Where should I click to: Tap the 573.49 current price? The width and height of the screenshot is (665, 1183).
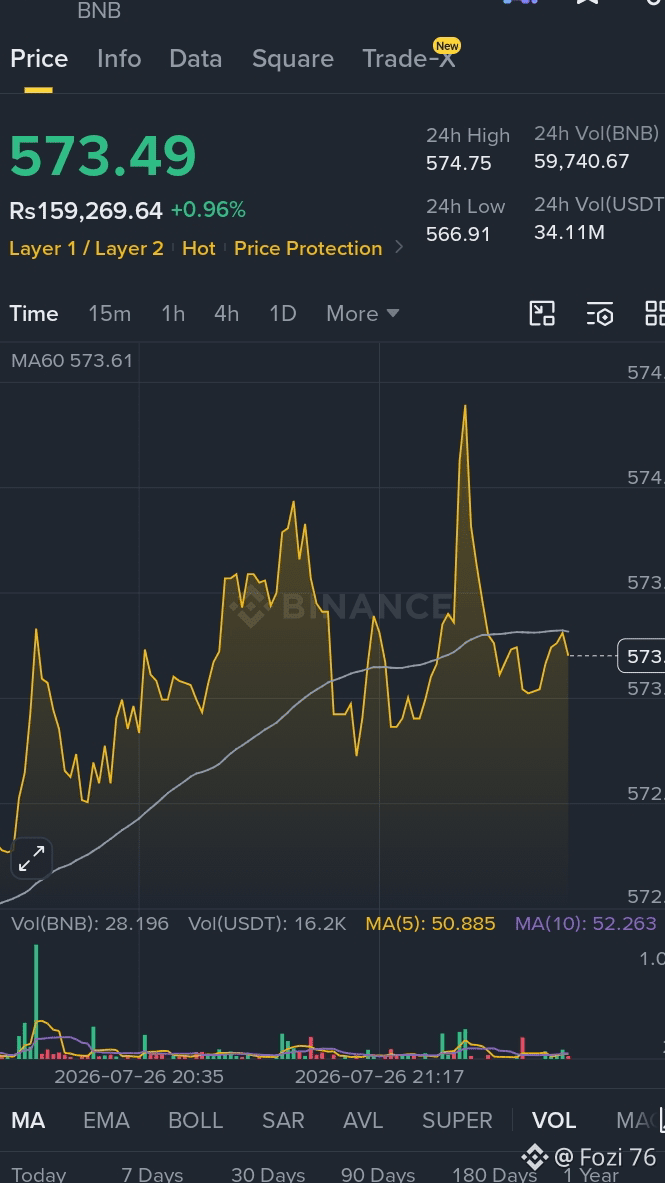pos(103,156)
